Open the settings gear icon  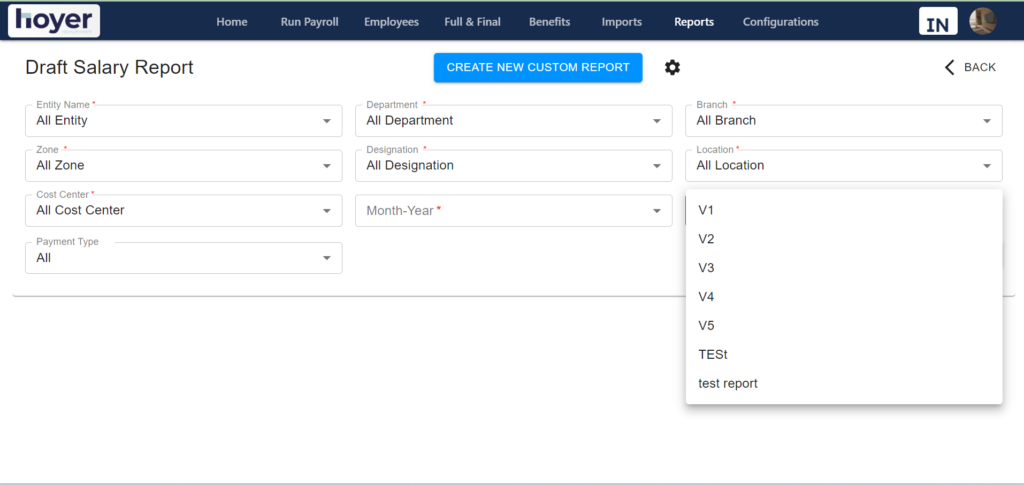[672, 67]
